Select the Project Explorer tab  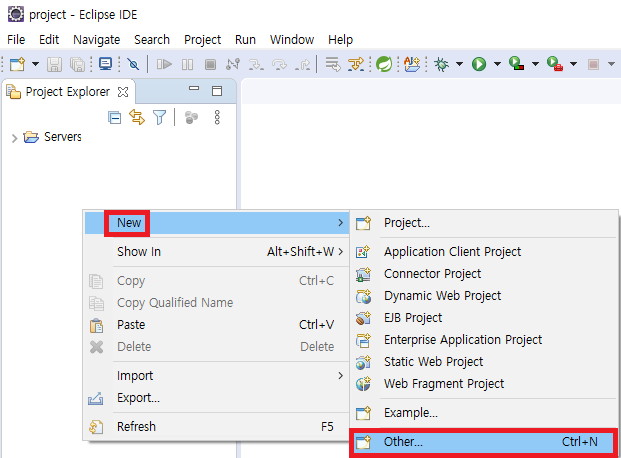68,92
